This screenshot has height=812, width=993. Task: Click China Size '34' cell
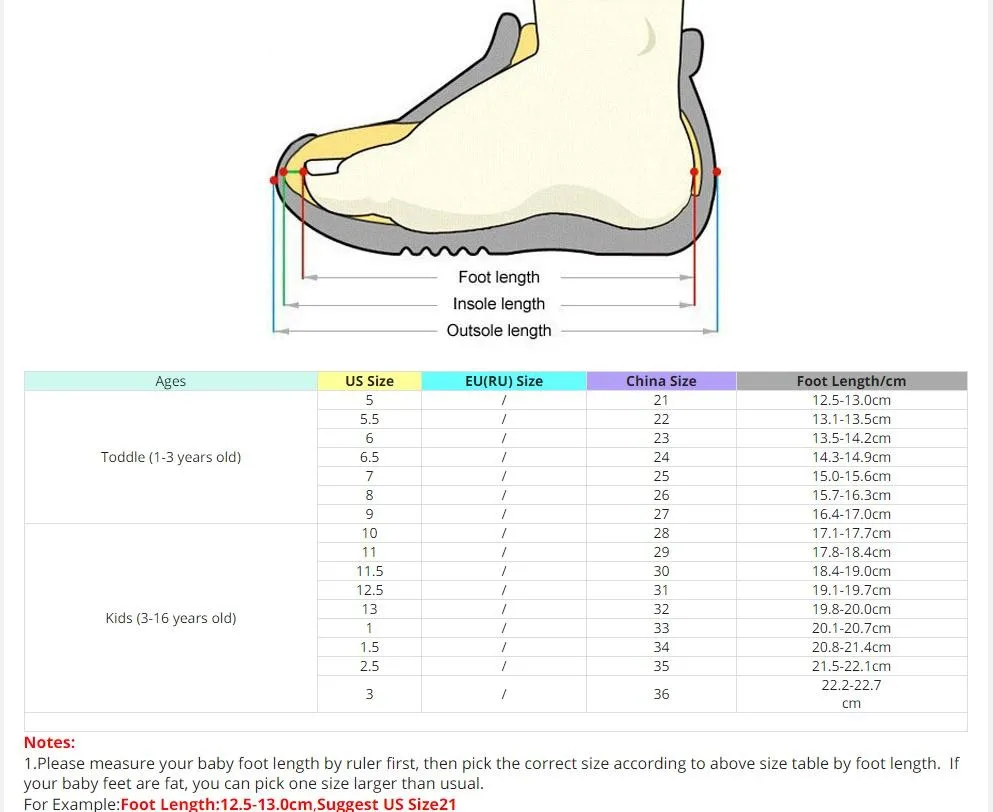point(661,647)
